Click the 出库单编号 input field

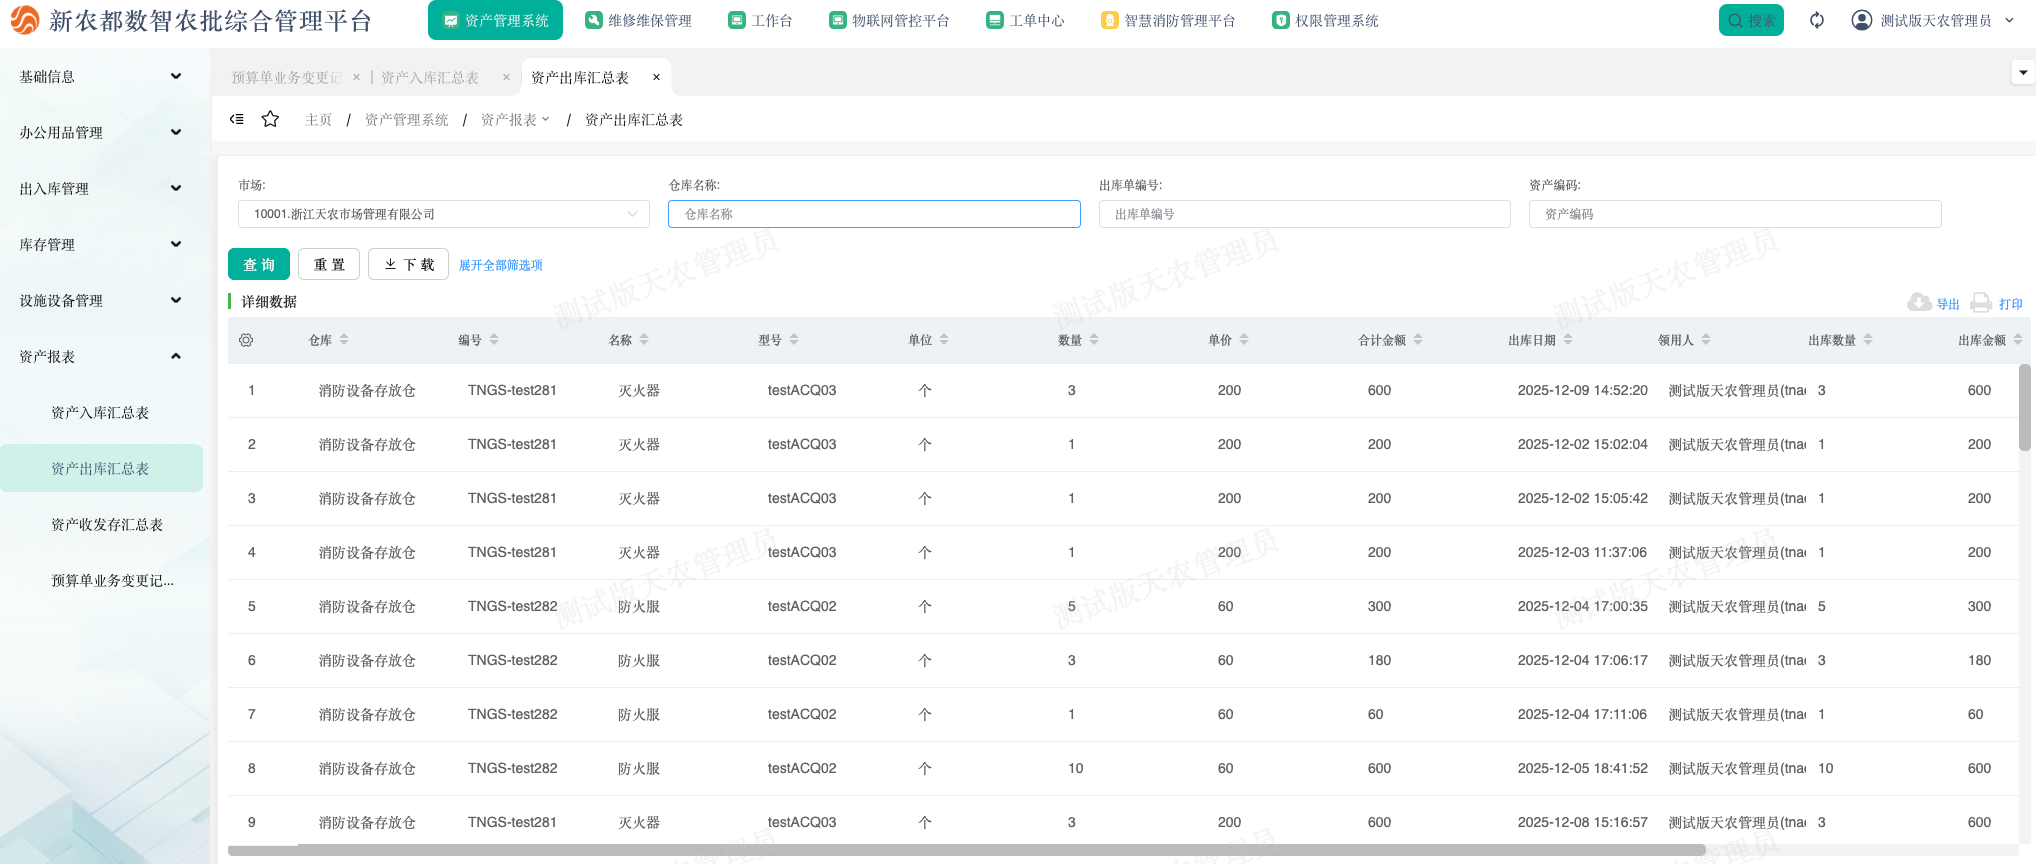(x=1304, y=214)
